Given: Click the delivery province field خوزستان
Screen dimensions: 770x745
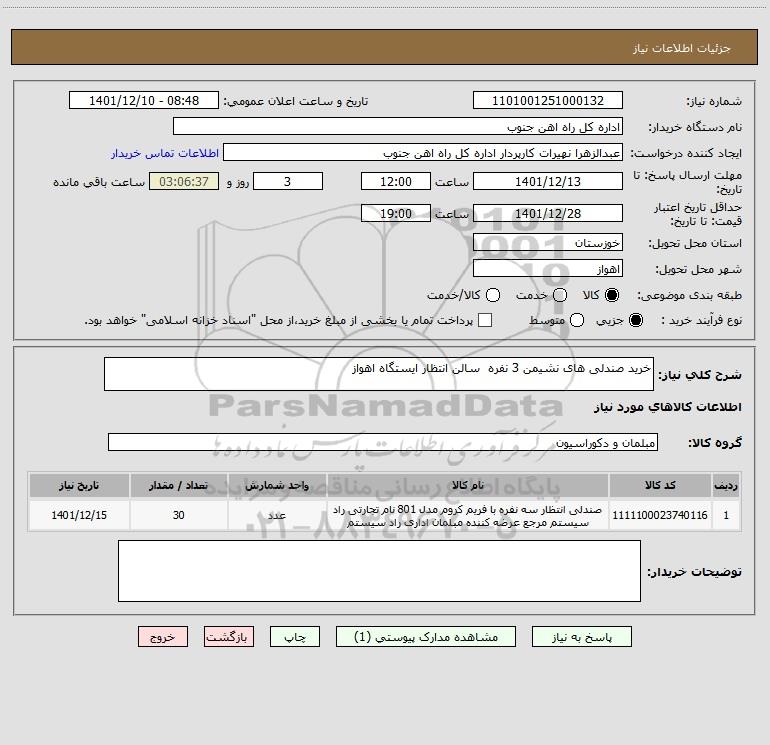Looking at the screenshot, I should [548, 243].
